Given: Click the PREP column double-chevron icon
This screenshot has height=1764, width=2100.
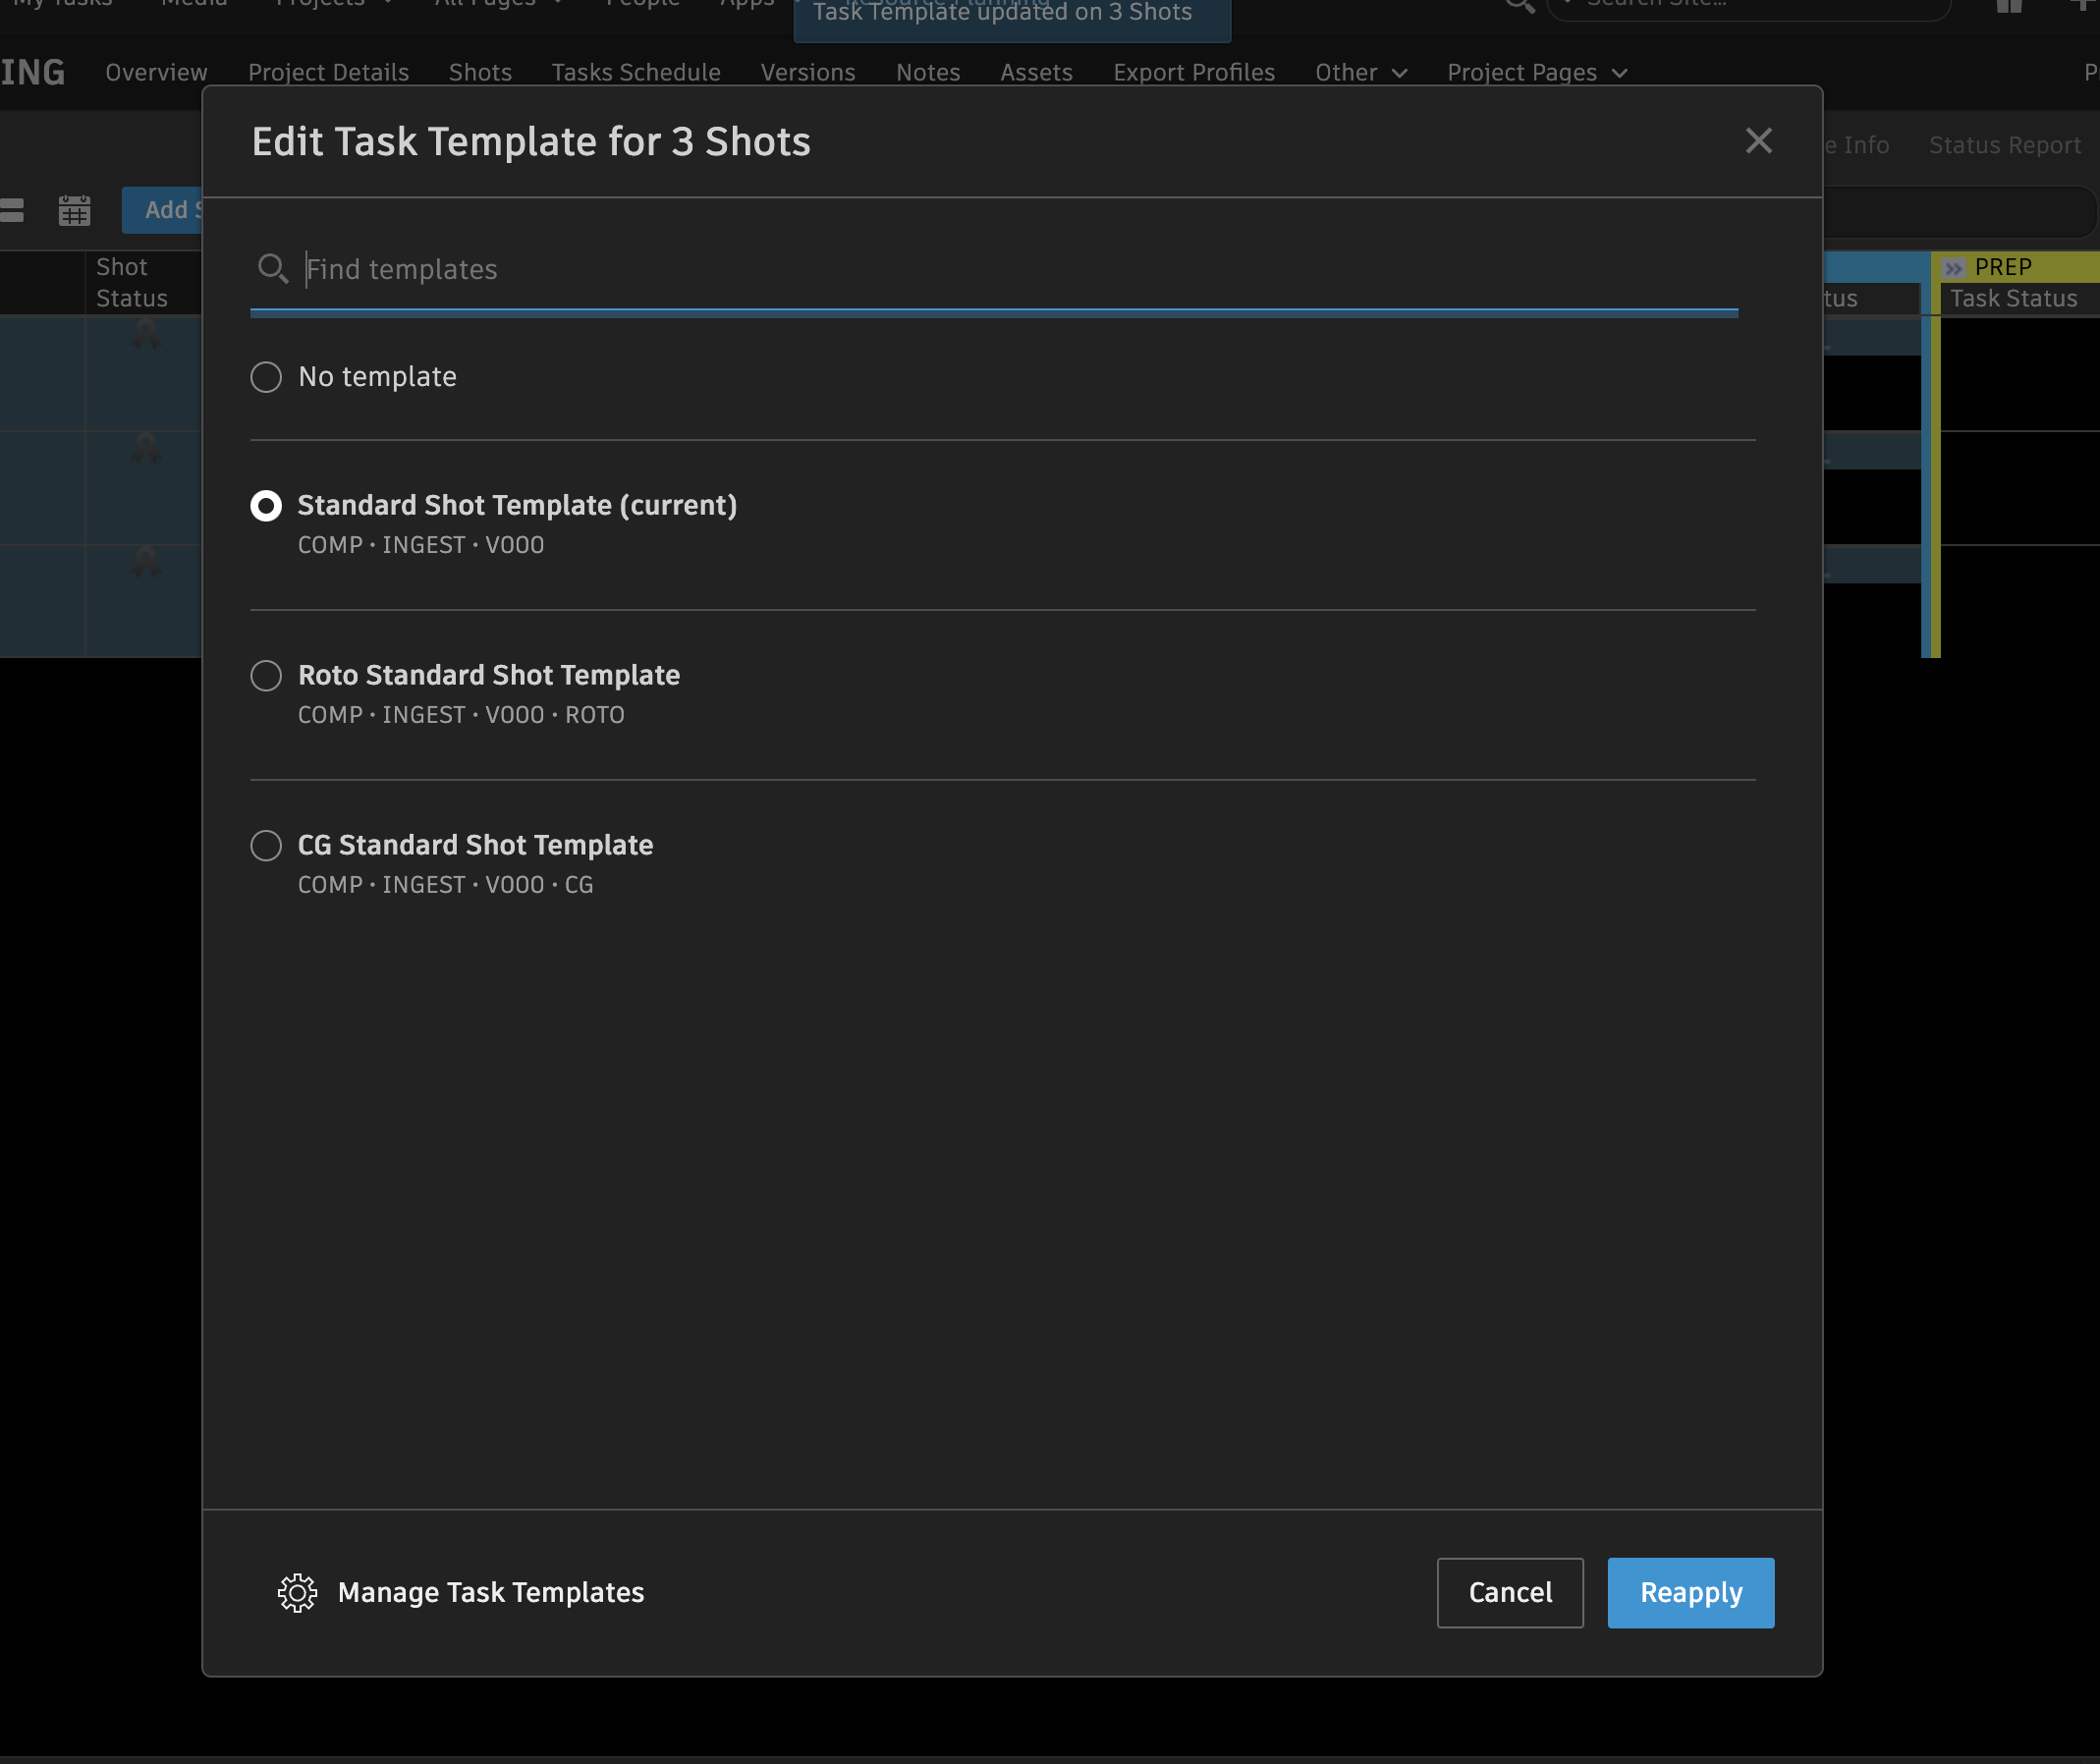Looking at the screenshot, I should 1953,268.
